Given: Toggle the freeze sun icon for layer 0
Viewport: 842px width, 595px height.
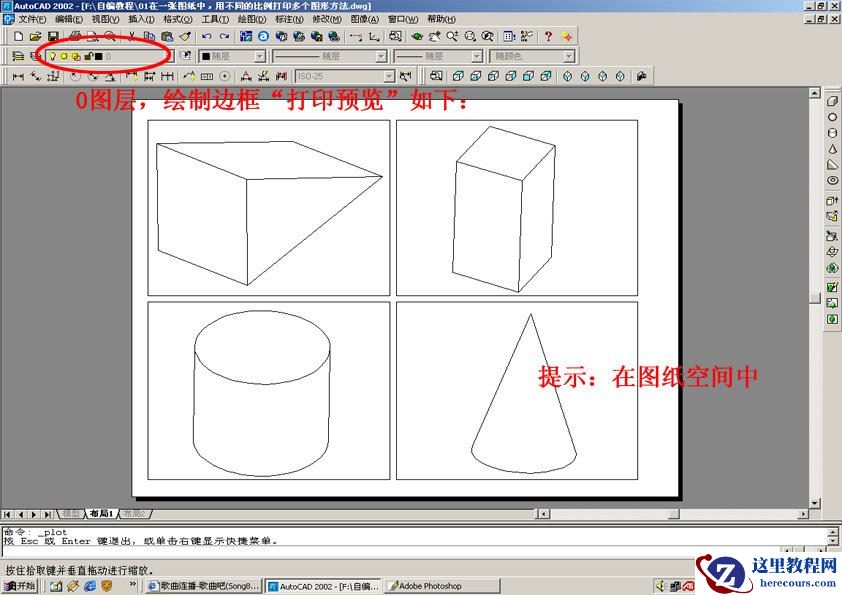Looking at the screenshot, I should 65,56.
